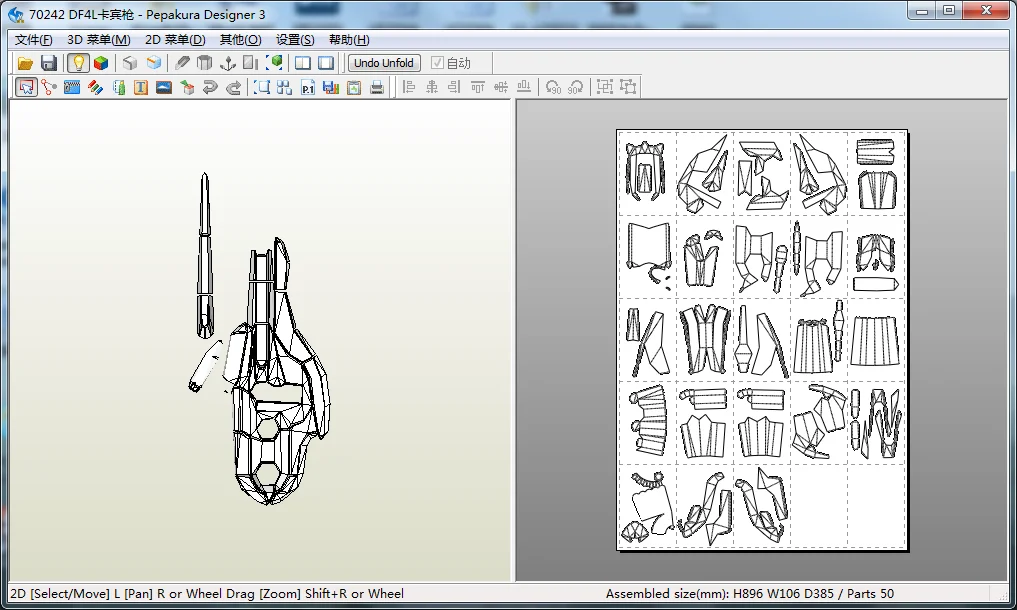Open the 设置(S) menu
Viewport: 1017px width, 610px height.
point(295,40)
